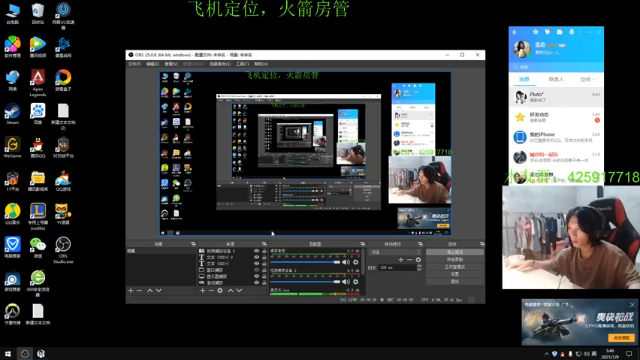Undock the Sources panel via its pop-out icon
The image size is (640, 360).
click(x=264, y=244)
